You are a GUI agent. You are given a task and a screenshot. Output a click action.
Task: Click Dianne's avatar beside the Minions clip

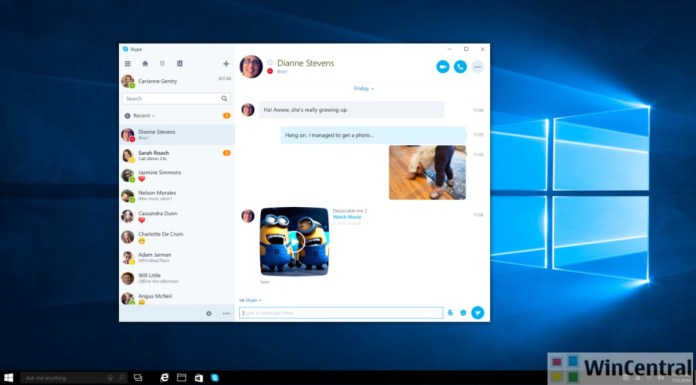click(x=248, y=216)
